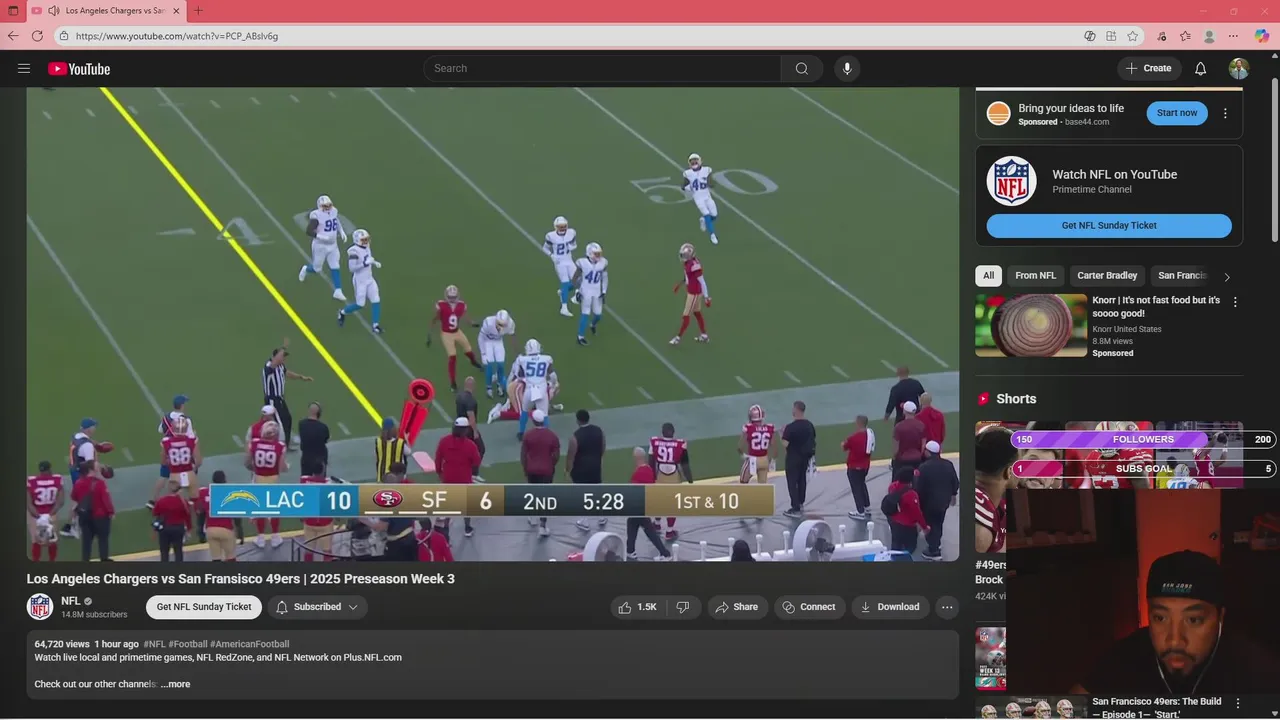
Task: Select the Carter Bradley filter chip
Action: [1107, 276]
